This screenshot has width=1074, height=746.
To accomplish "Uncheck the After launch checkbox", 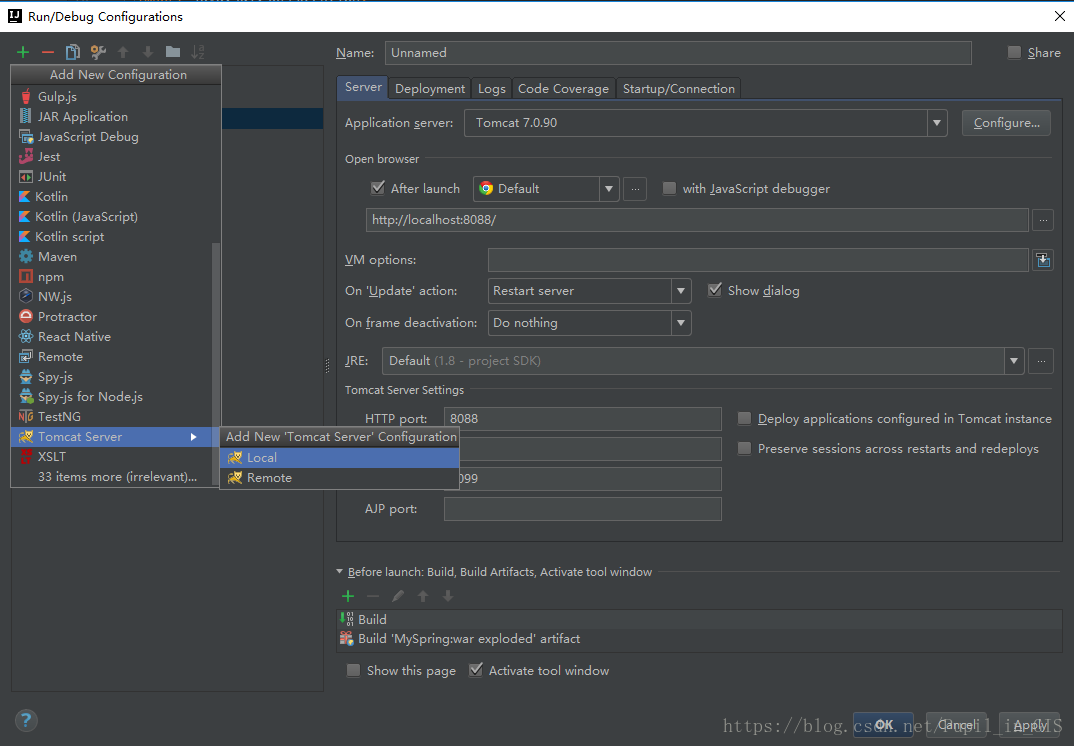I will (x=377, y=188).
